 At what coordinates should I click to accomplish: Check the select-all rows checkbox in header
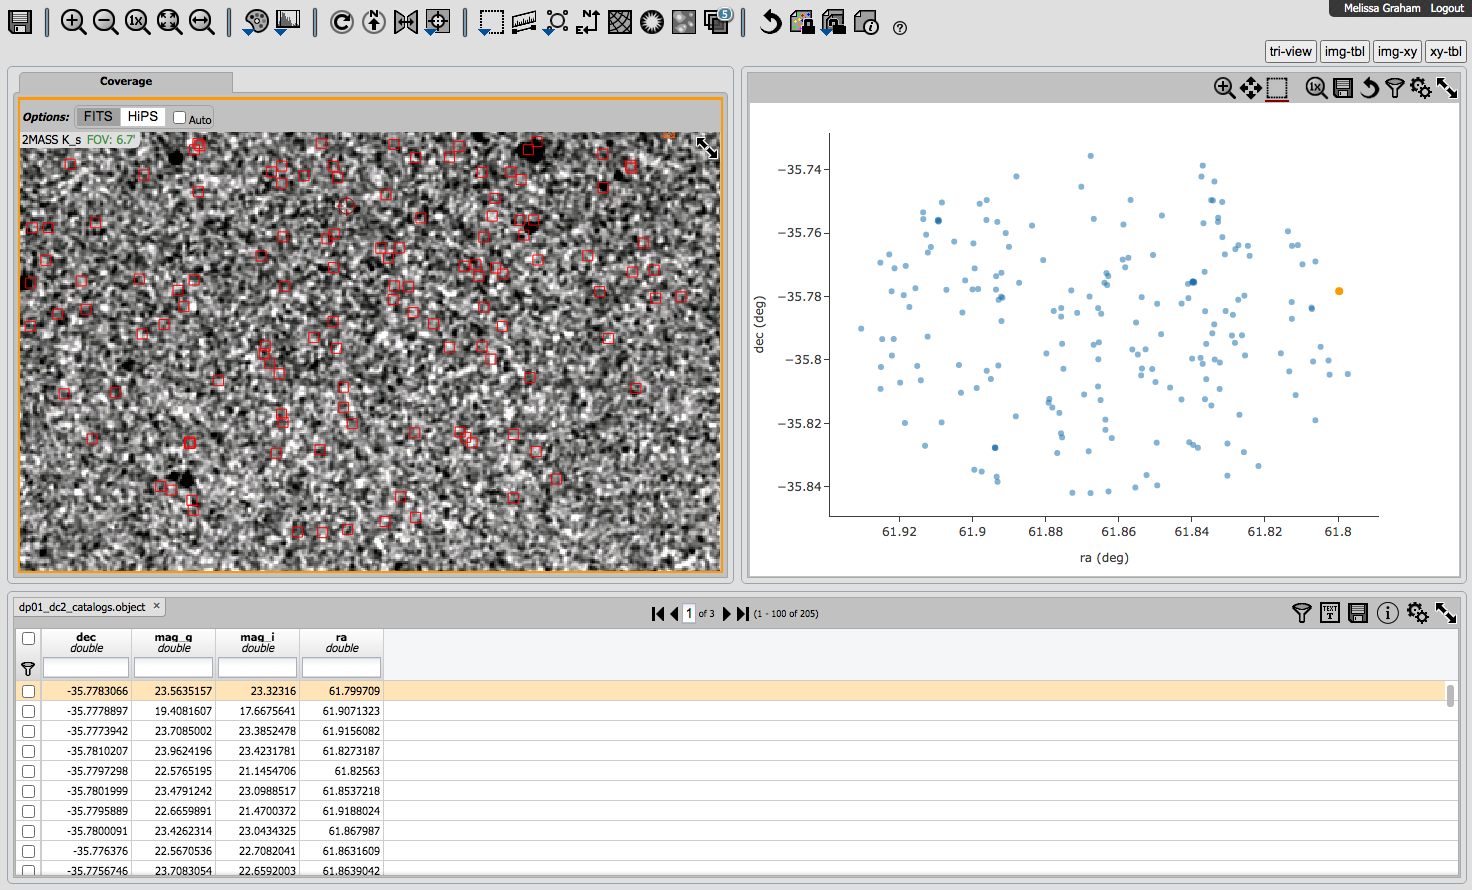pos(28,638)
